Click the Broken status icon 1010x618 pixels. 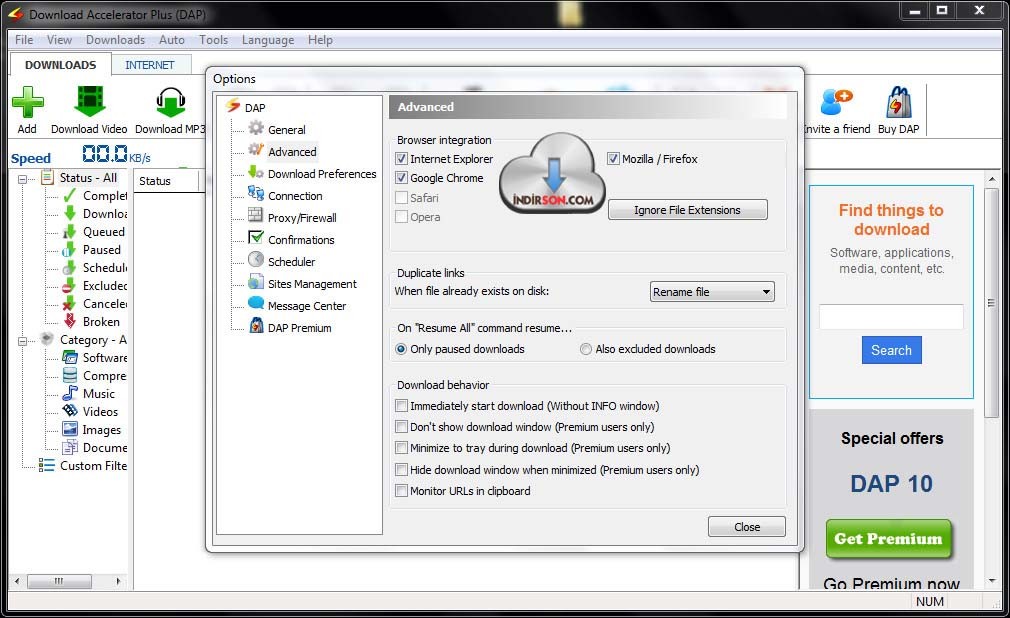(x=70, y=321)
